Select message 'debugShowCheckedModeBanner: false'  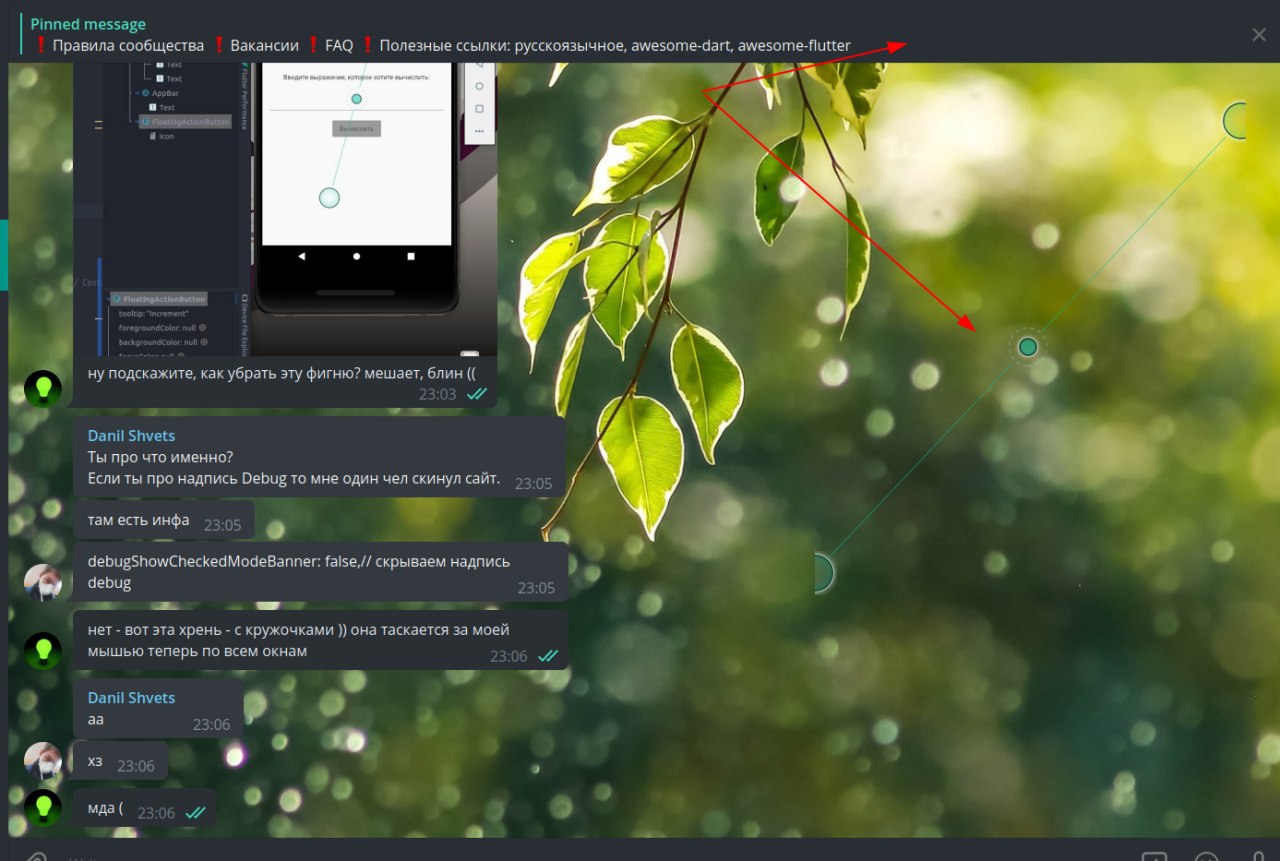[321, 572]
